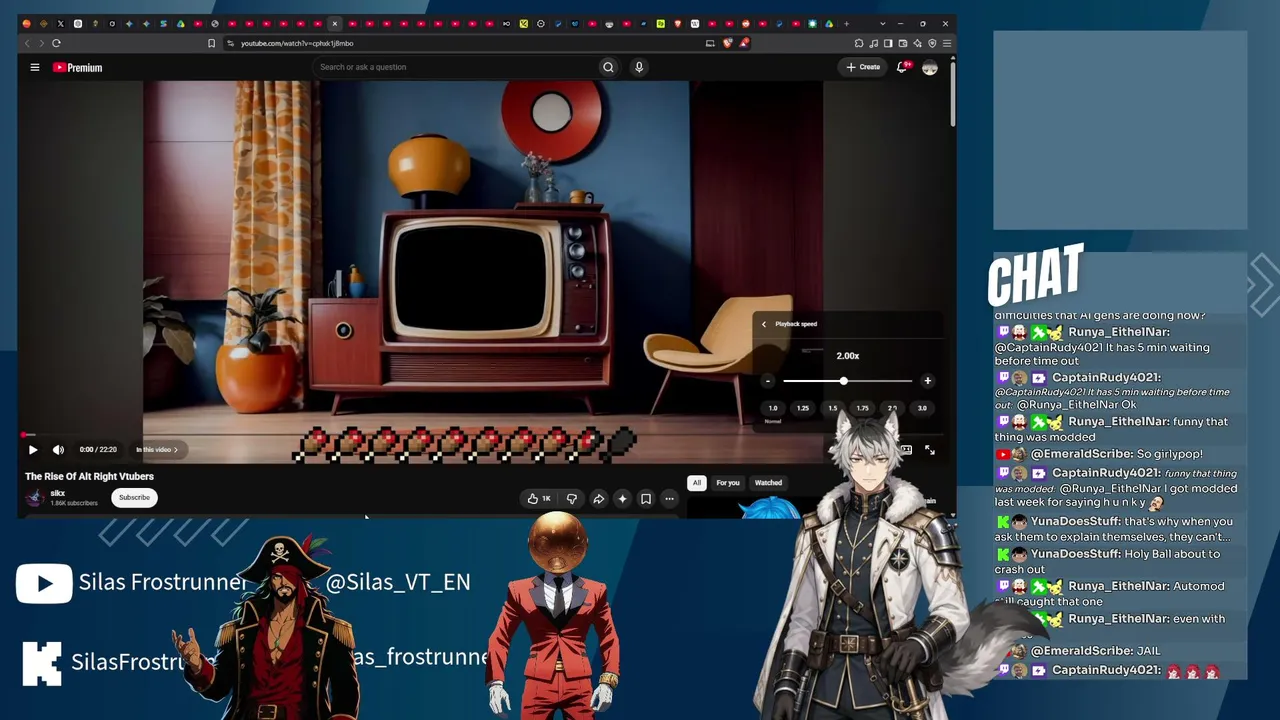The image size is (1280, 720).
Task: Open the YouTube hamburger guide menu
Action: pyautogui.click(x=34, y=67)
